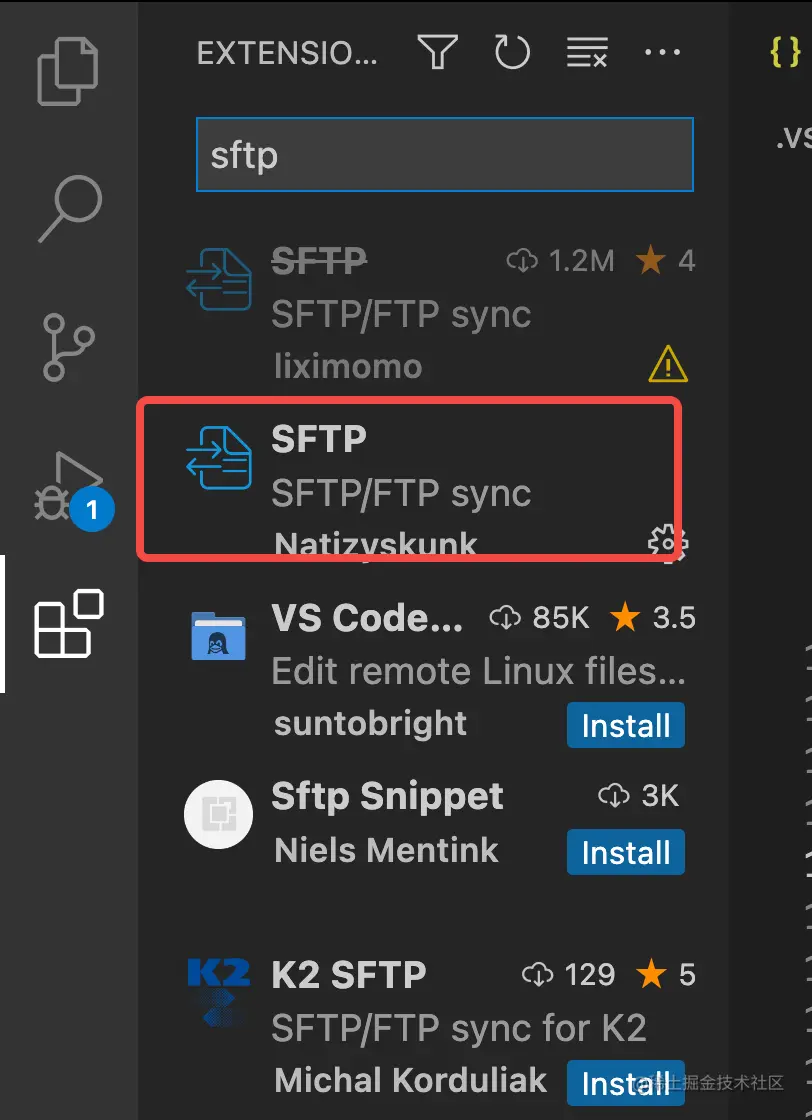Open the Run and Debug view
This screenshot has width=812, height=1120.
coord(68,487)
